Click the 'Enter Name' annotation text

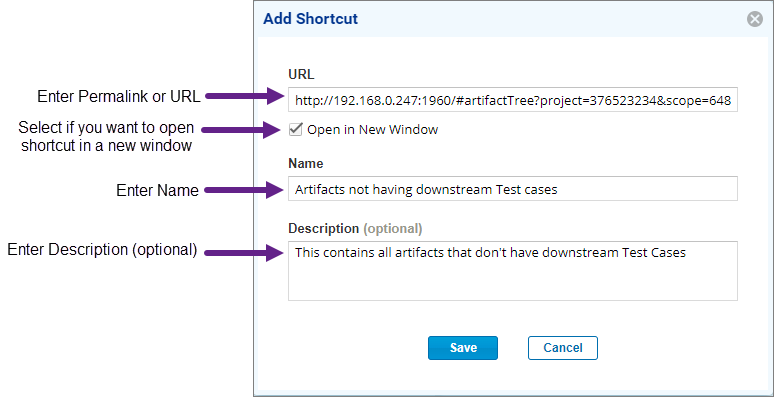(x=157, y=190)
